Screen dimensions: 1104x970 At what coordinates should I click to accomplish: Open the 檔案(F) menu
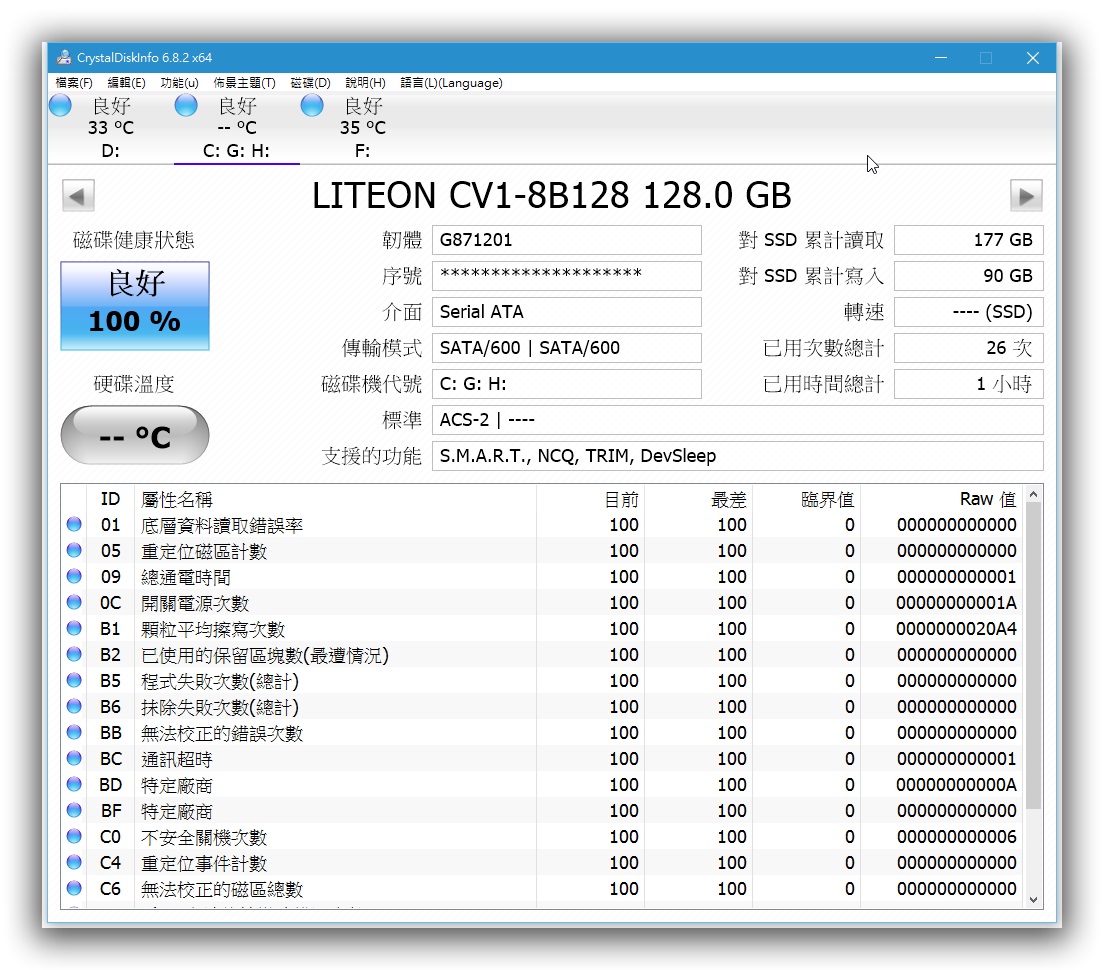pos(74,83)
